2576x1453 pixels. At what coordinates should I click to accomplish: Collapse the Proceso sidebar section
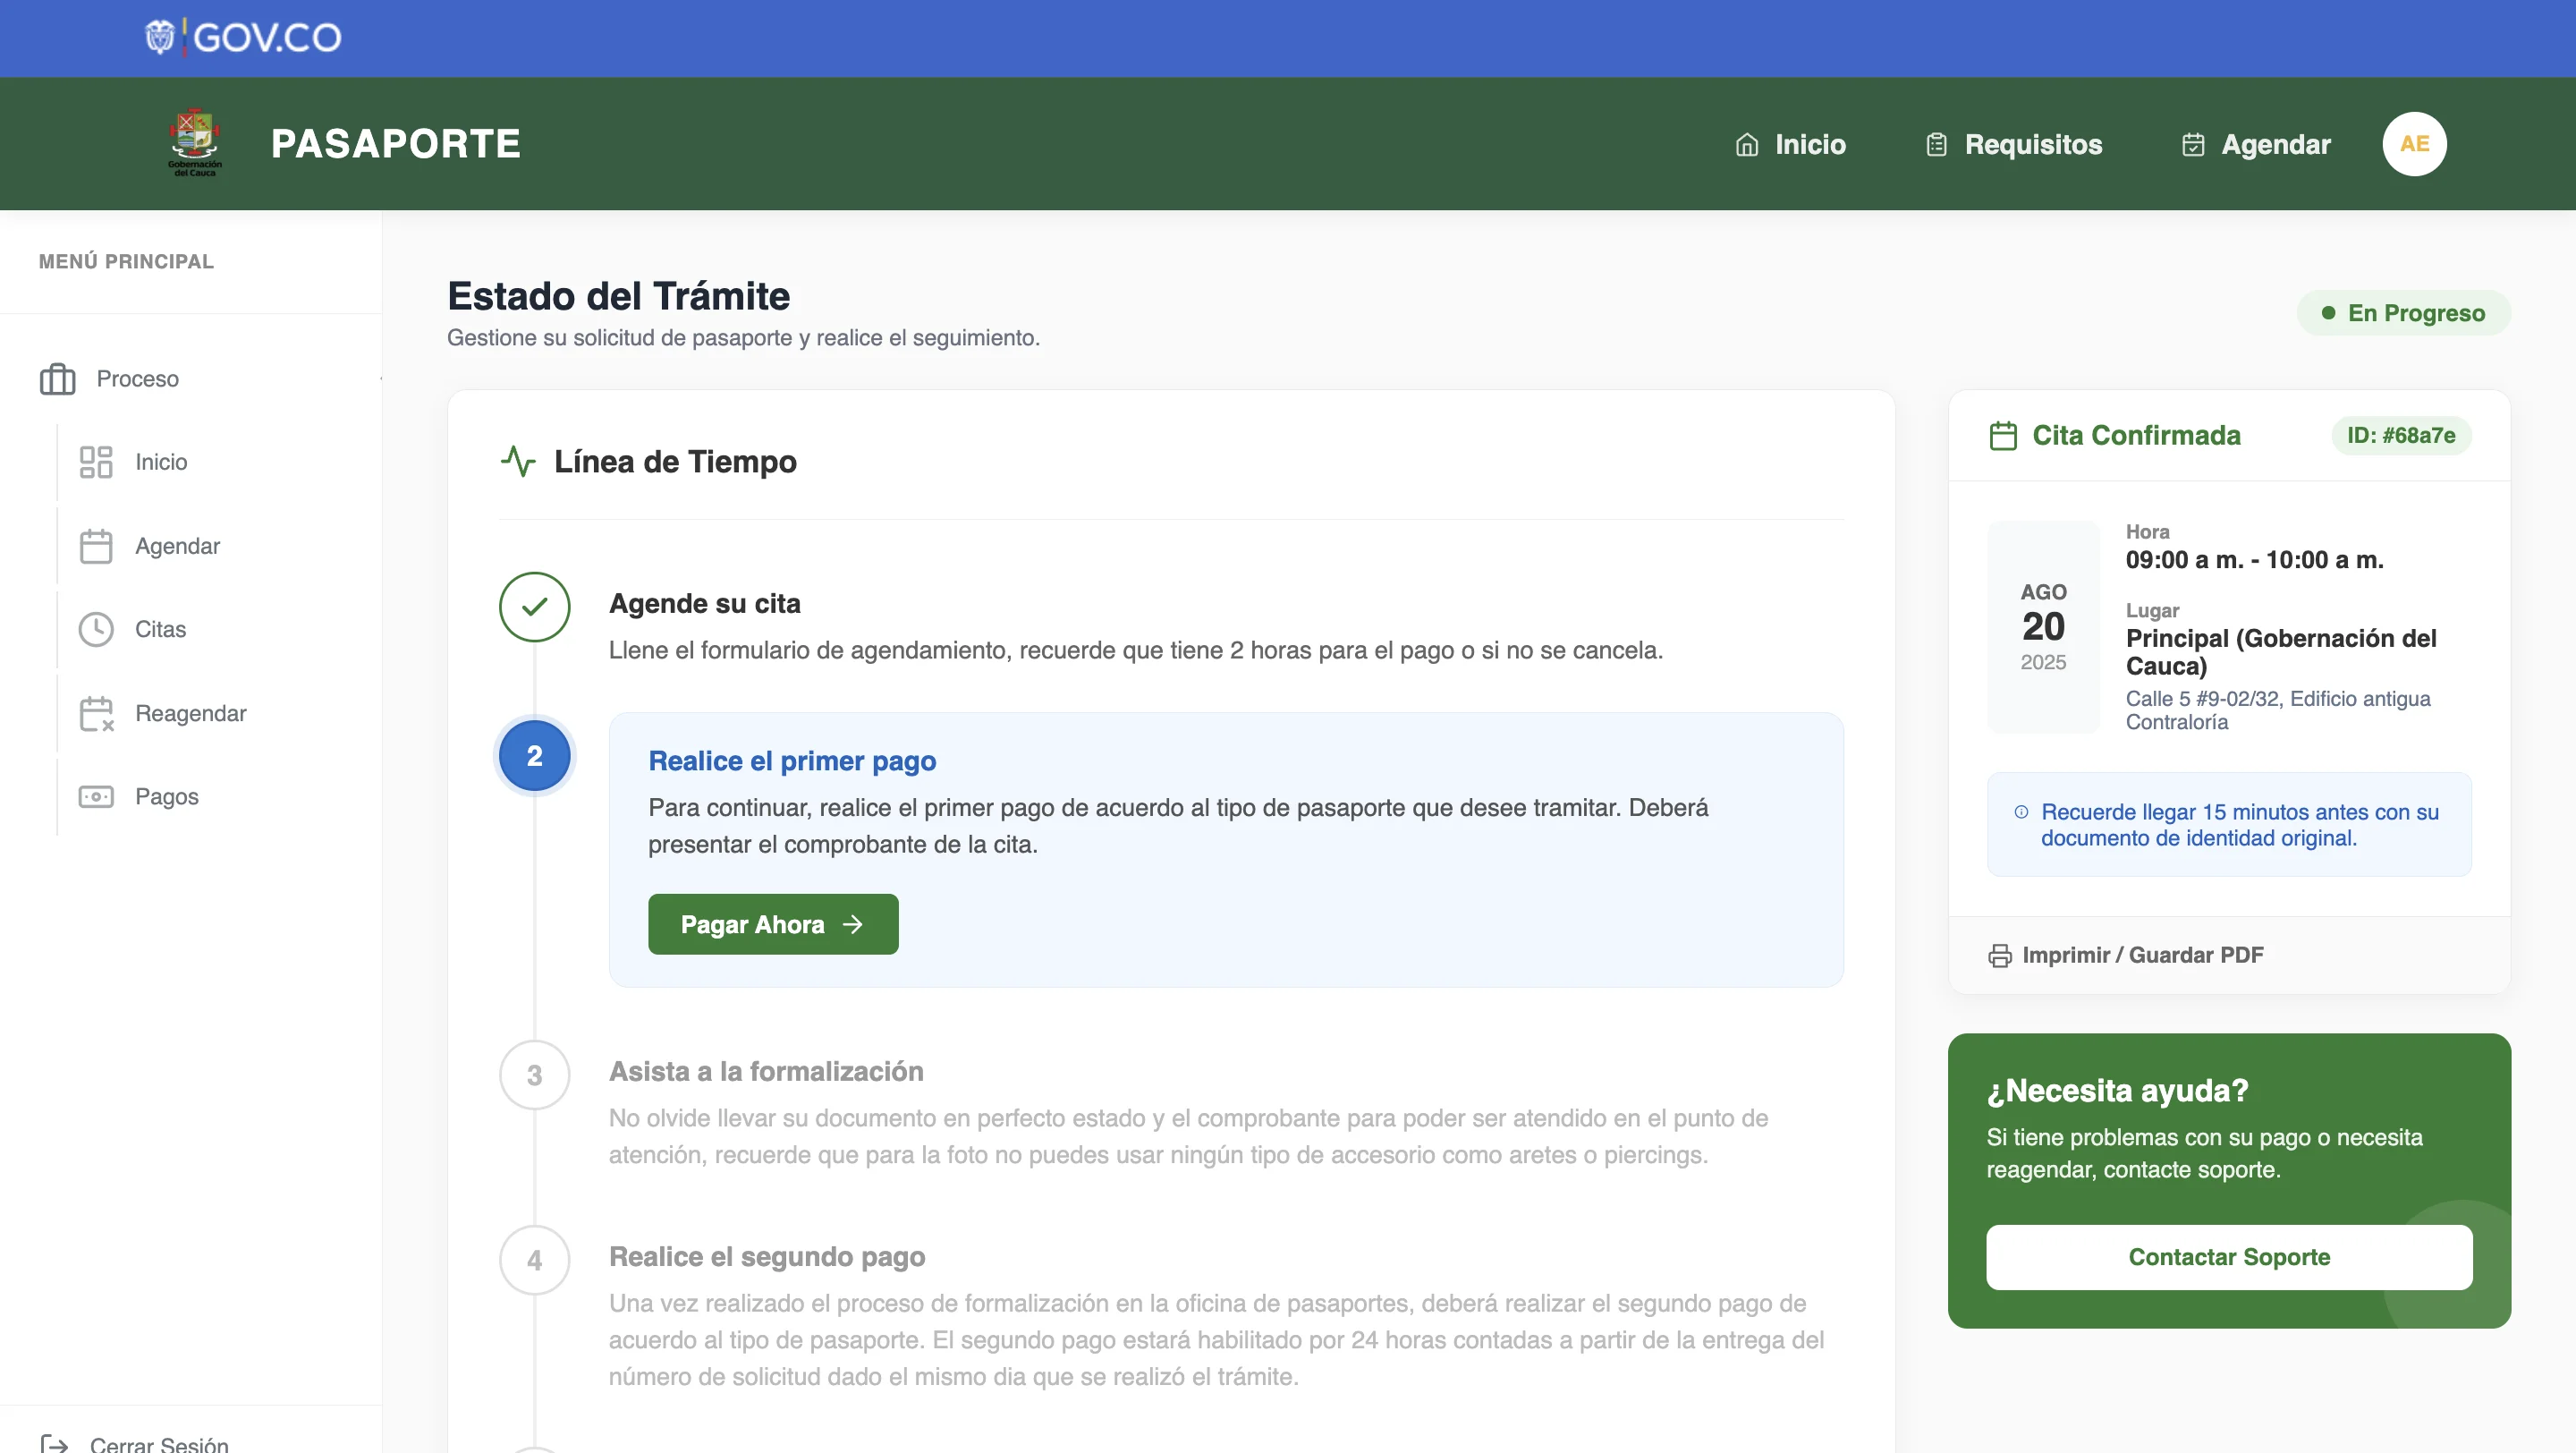[378, 379]
